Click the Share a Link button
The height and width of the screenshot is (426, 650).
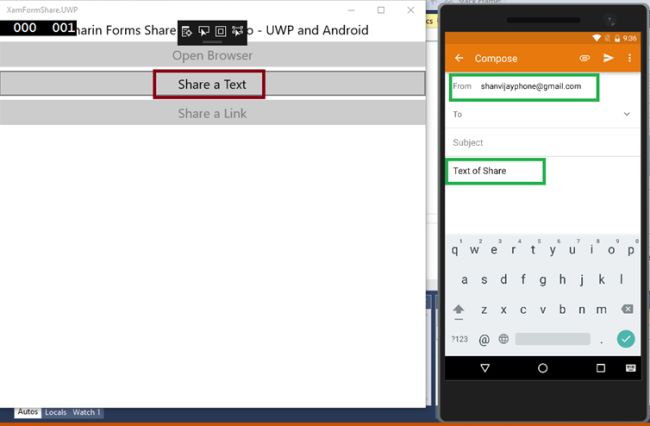pyautogui.click(x=212, y=113)
